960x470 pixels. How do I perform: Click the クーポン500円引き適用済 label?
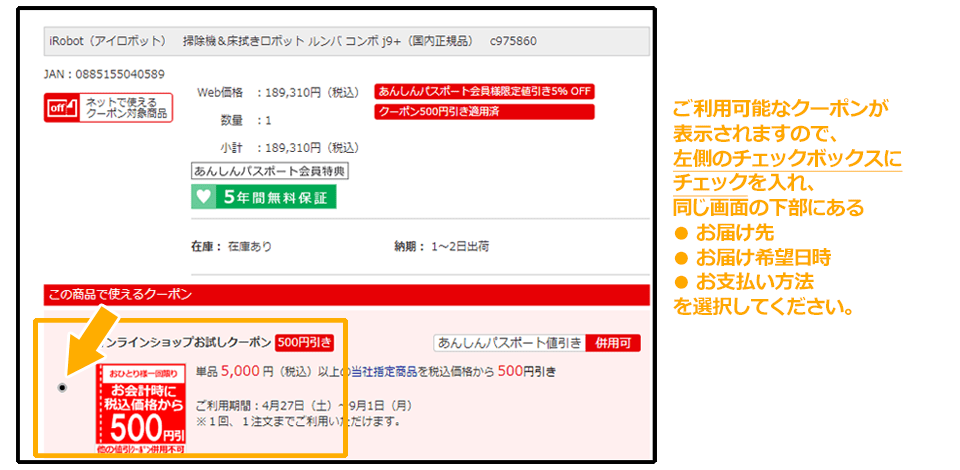484,112
